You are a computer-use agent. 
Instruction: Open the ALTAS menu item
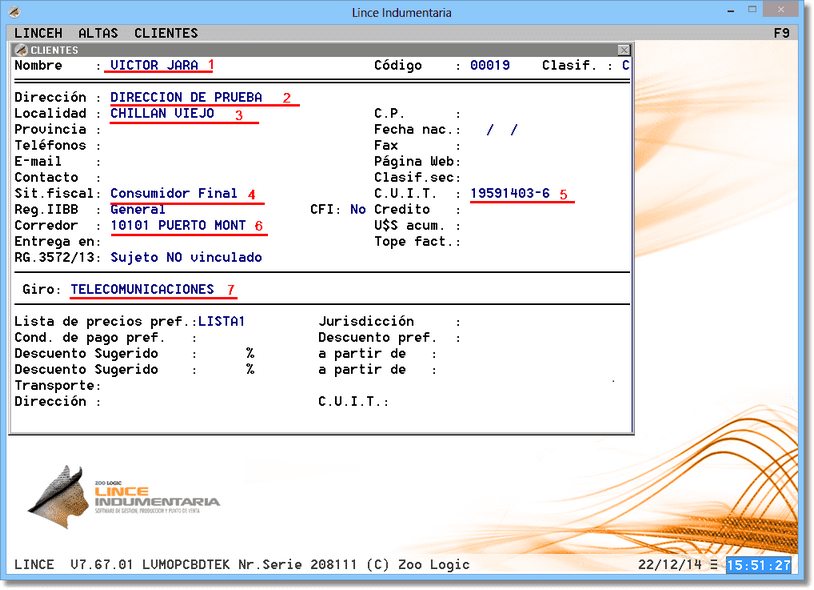pos(98,33)
